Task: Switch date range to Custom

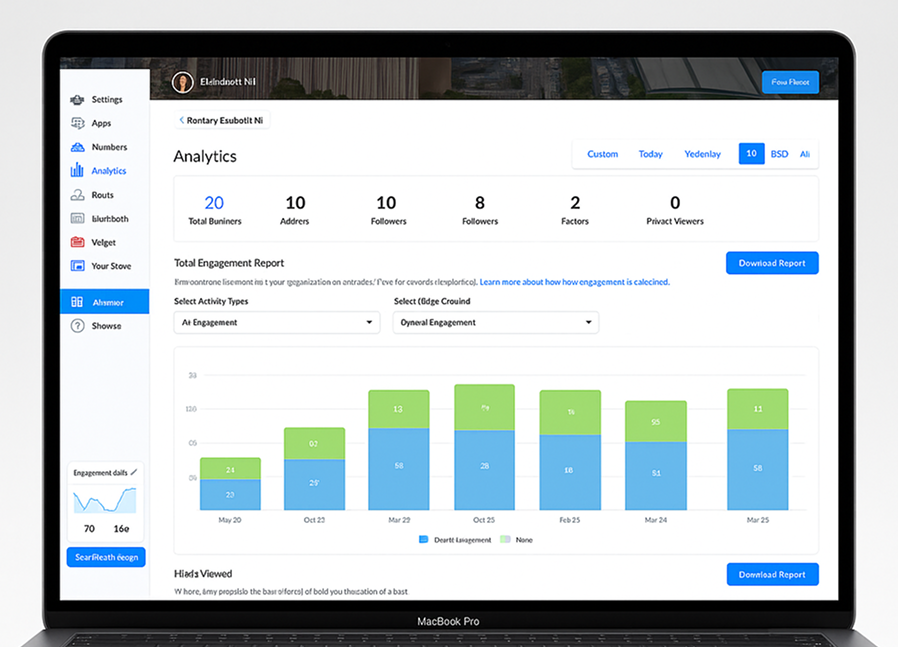Action: [x=602, y=154]
